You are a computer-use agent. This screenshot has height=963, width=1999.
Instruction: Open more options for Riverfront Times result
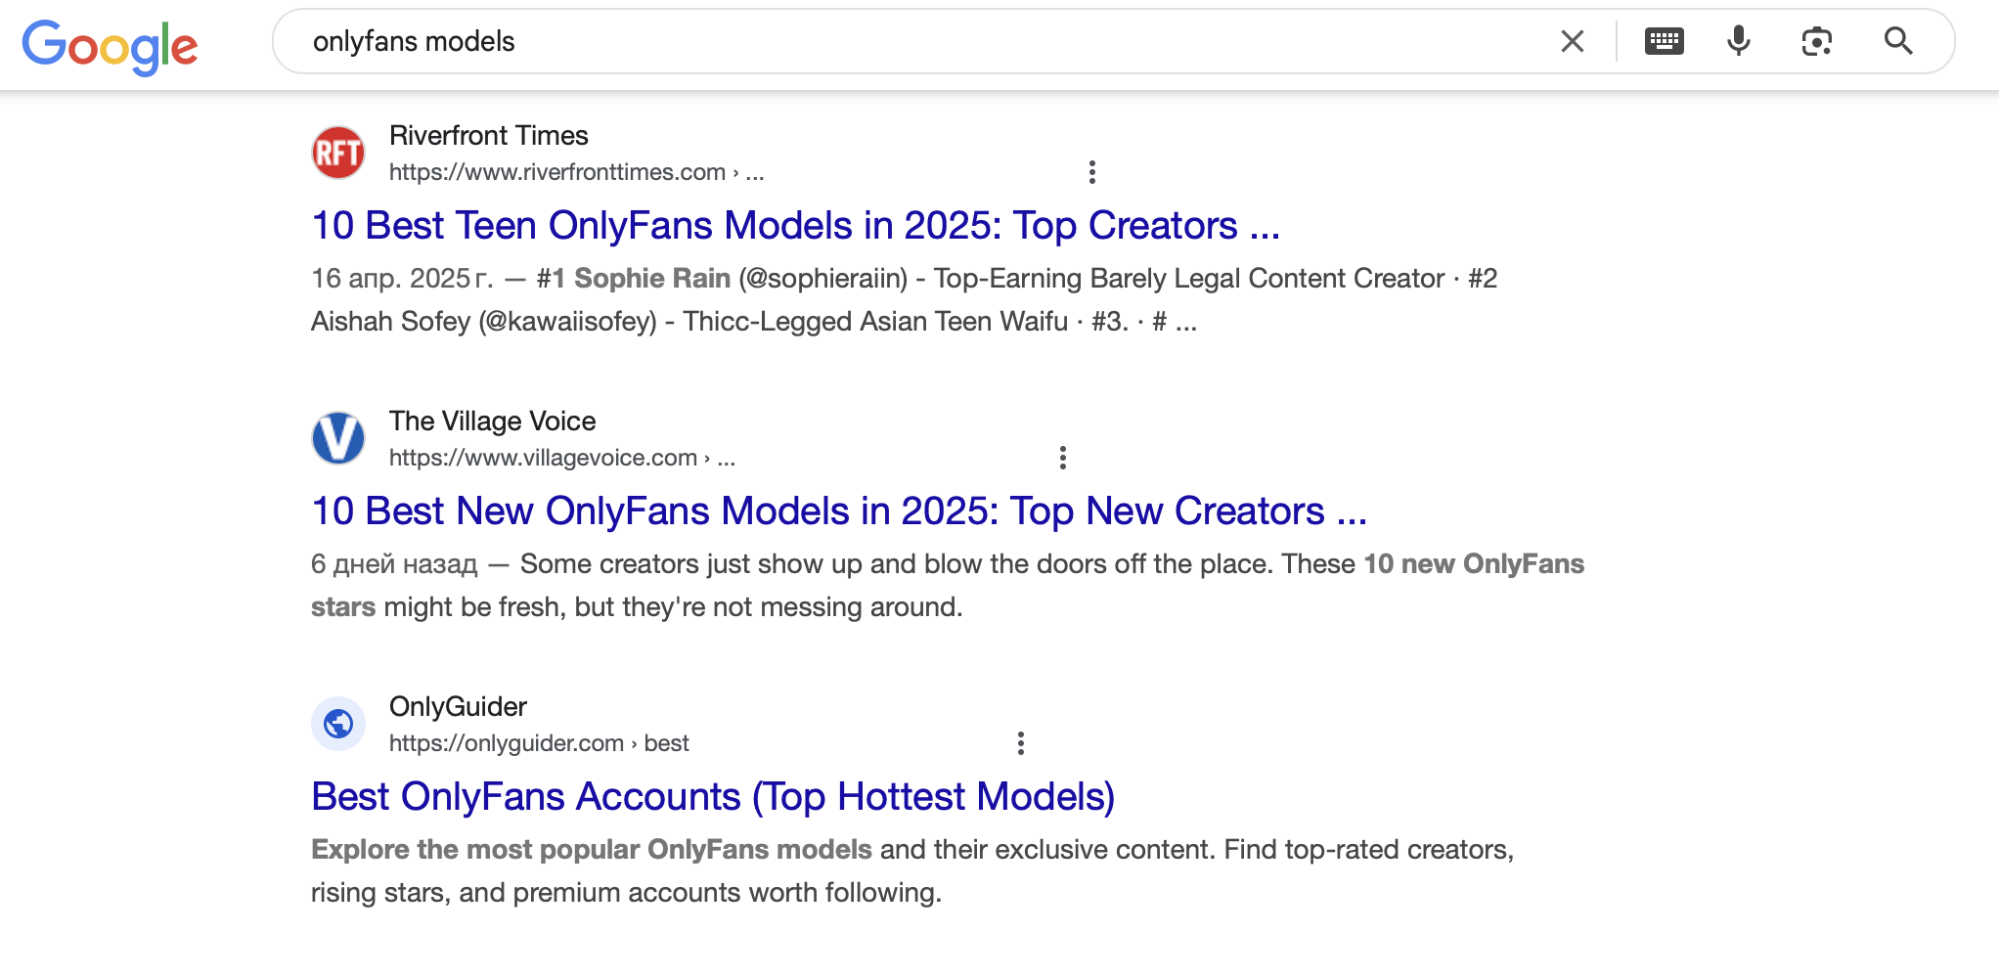(1092, 172)
